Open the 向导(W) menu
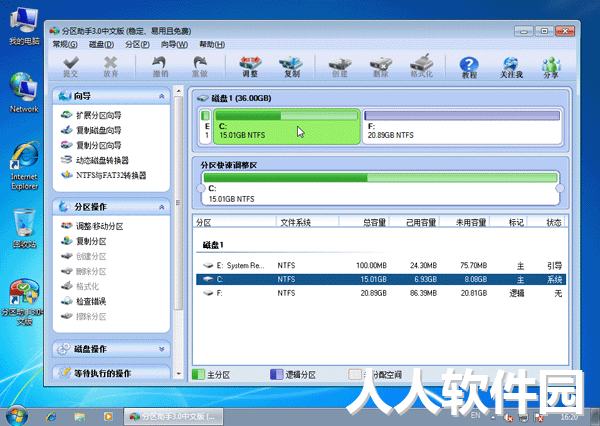The height and width of the screenshot is (426, 600). tap(174, 44)
